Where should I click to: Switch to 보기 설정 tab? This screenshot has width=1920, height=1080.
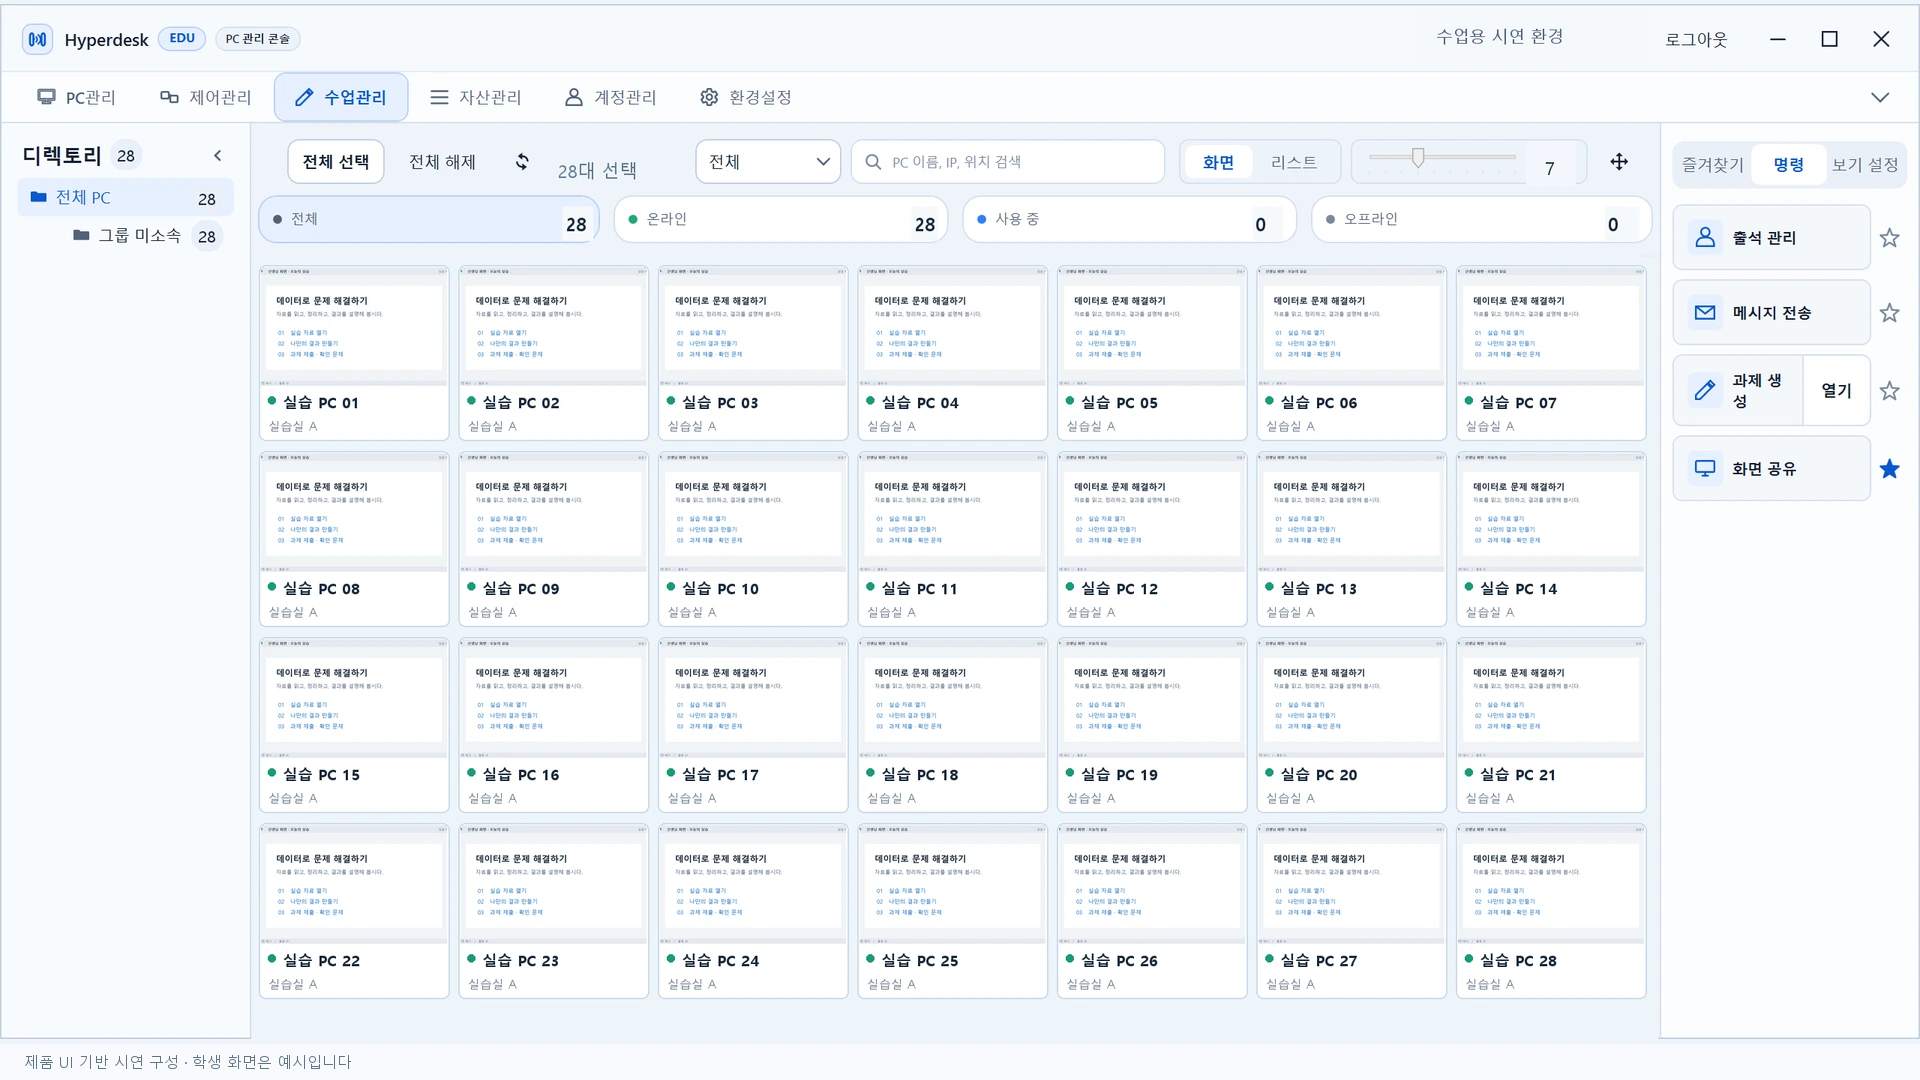1864,165
